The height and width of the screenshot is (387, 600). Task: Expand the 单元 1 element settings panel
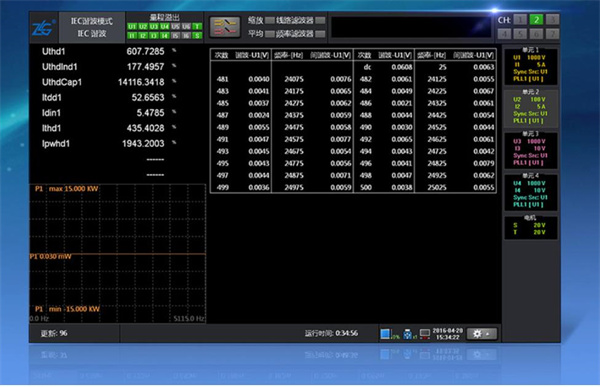pos(530,65)
